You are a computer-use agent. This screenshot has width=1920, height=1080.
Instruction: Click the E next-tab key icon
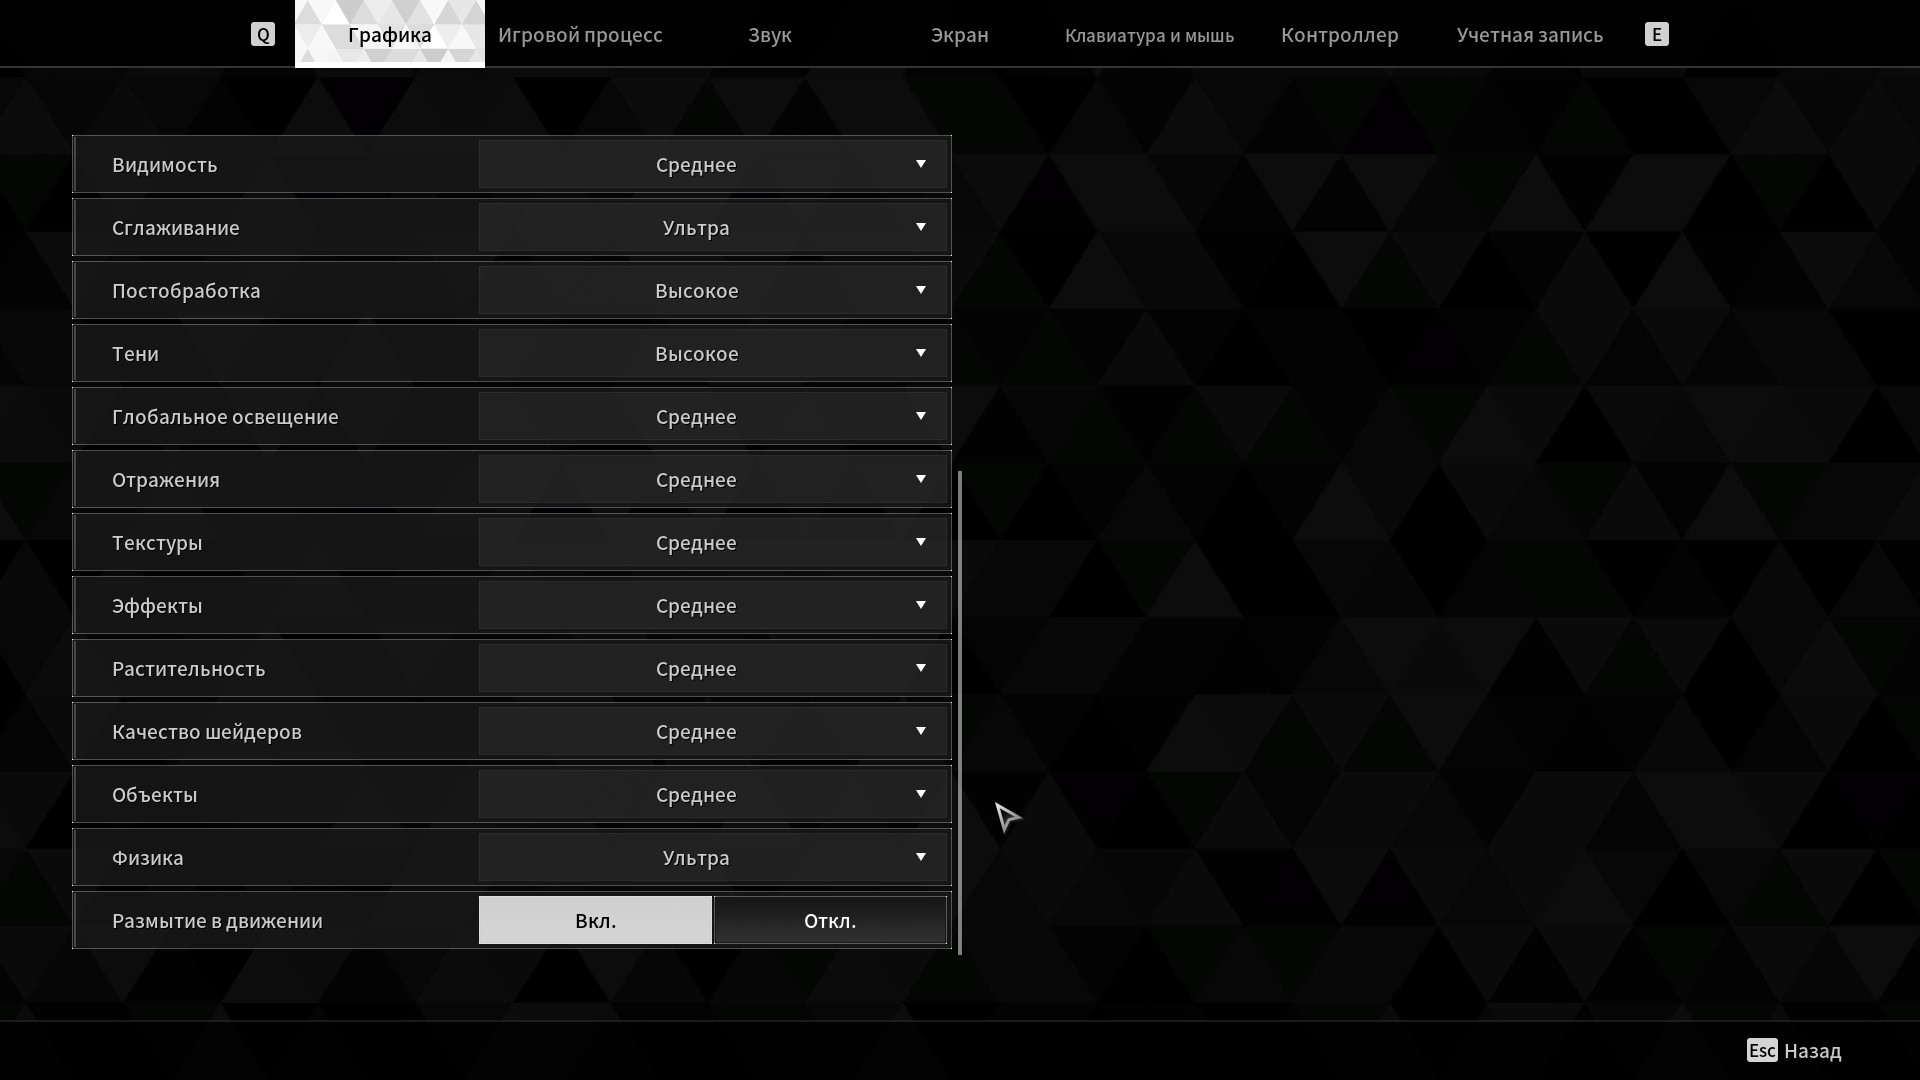1656,35
